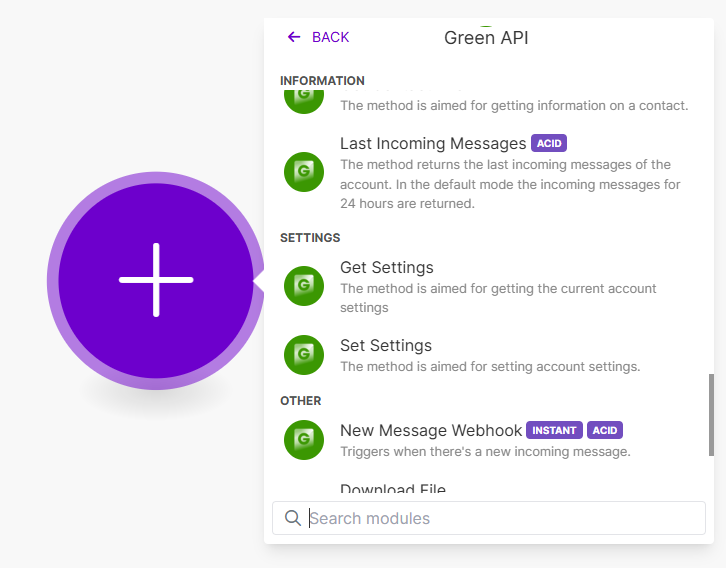Select the Set Settings module icon
This screenshot has width=726, height=568.
point(303,354)
